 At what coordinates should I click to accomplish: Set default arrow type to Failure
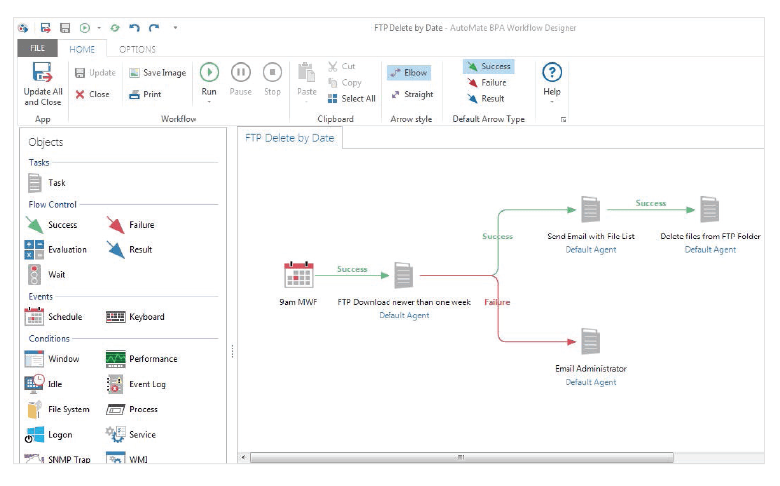(487, 83)
